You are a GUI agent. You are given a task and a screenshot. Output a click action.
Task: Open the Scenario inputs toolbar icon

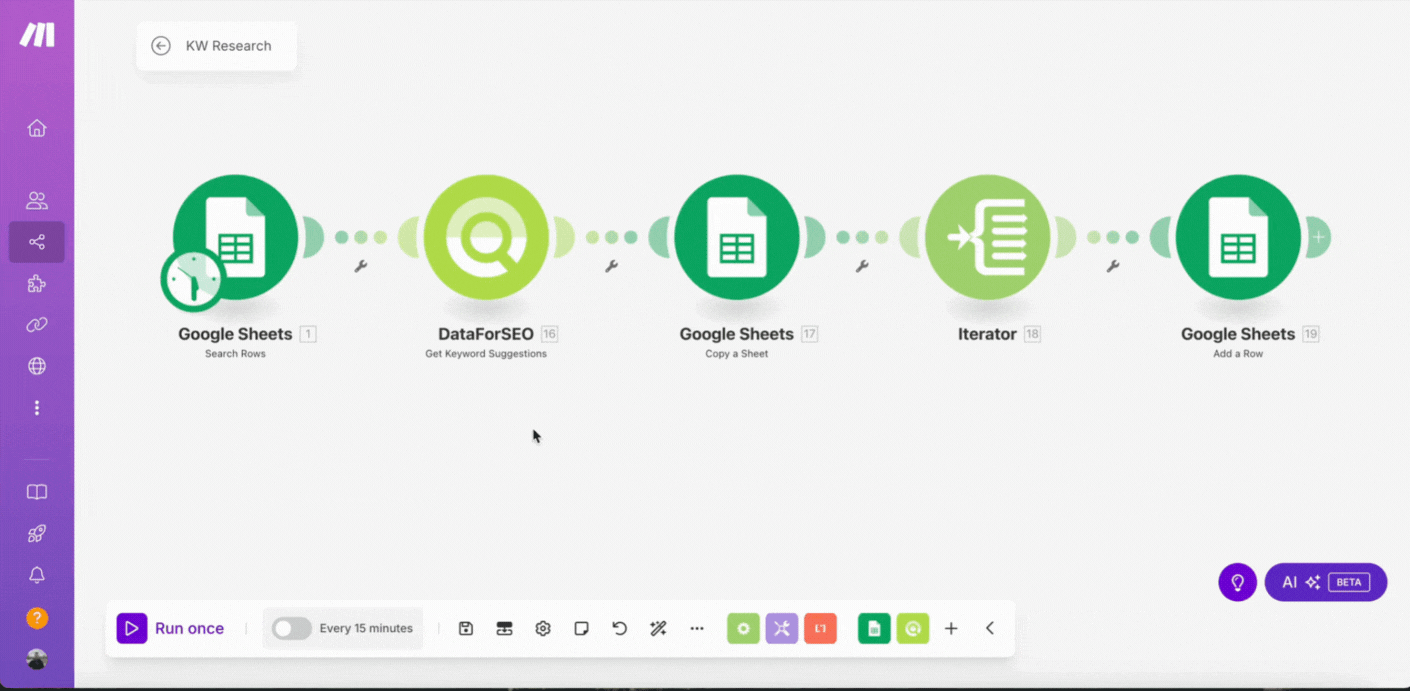504,628
